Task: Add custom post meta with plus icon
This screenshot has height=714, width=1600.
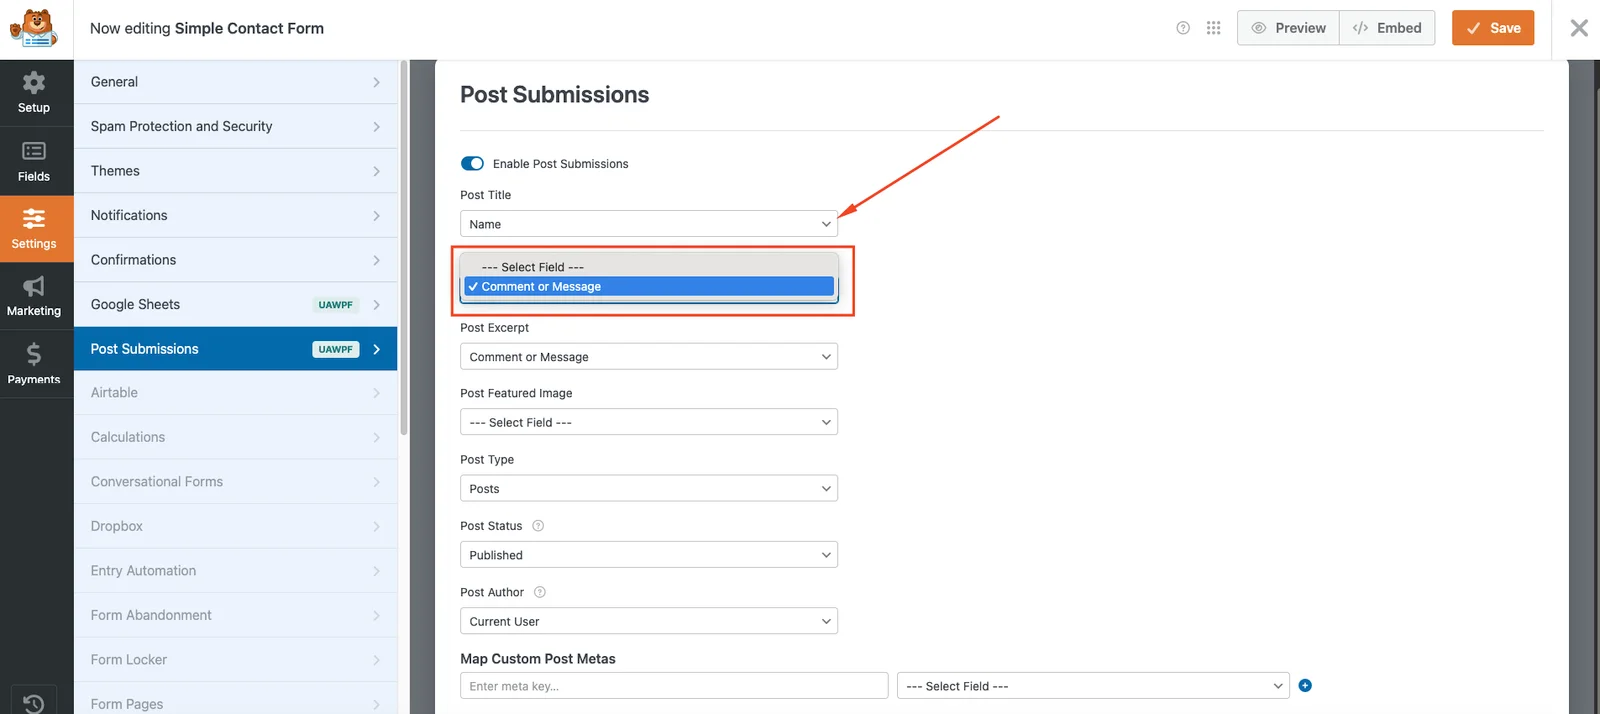Action: (1305, 686)
